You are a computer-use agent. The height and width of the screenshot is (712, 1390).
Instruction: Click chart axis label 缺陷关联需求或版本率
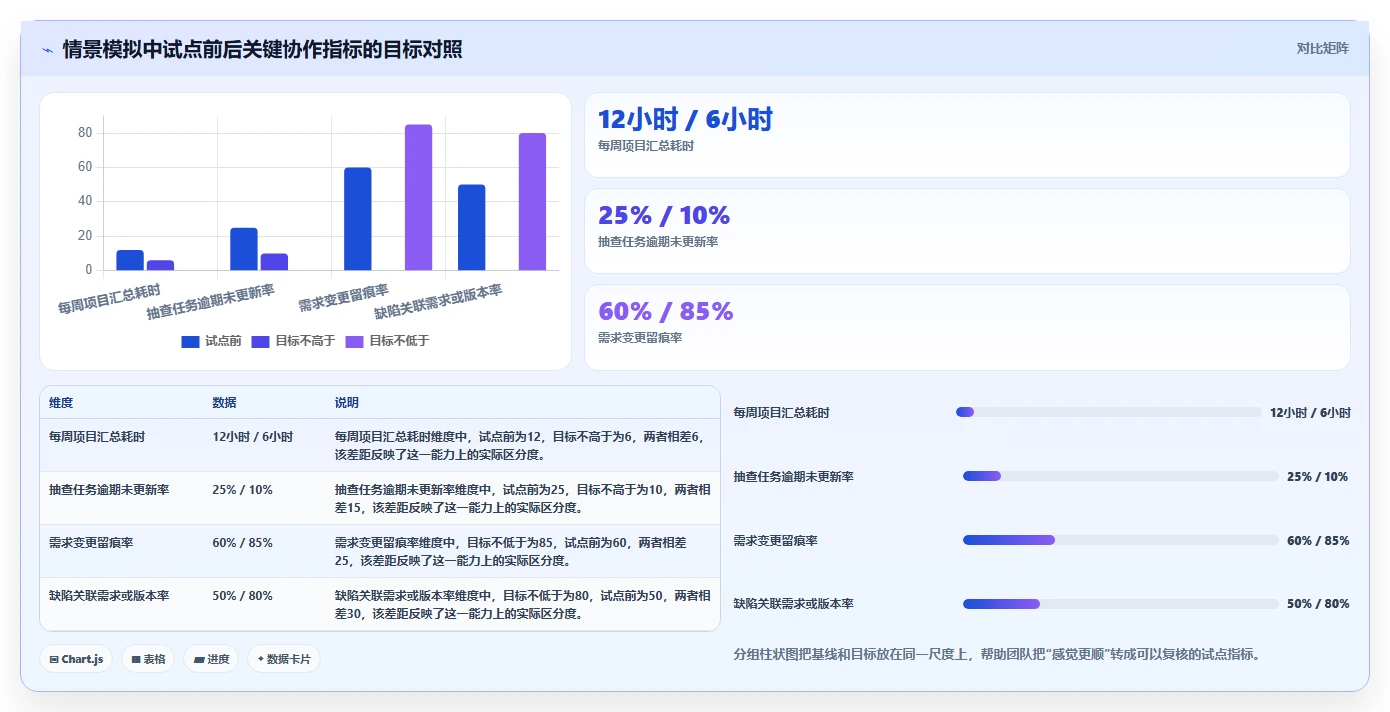pos(438,301)
